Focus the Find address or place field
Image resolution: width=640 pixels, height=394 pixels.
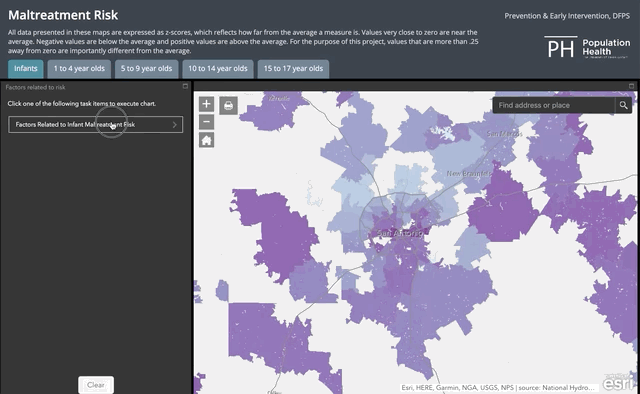[554, 105]
